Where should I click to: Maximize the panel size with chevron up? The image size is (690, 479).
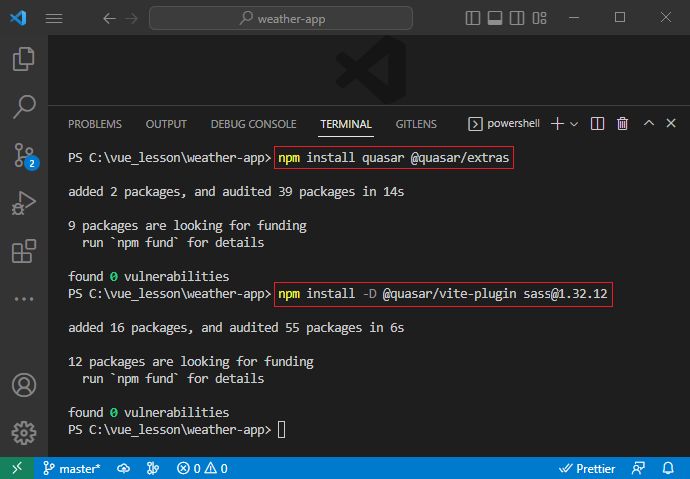tap(649, 123)
